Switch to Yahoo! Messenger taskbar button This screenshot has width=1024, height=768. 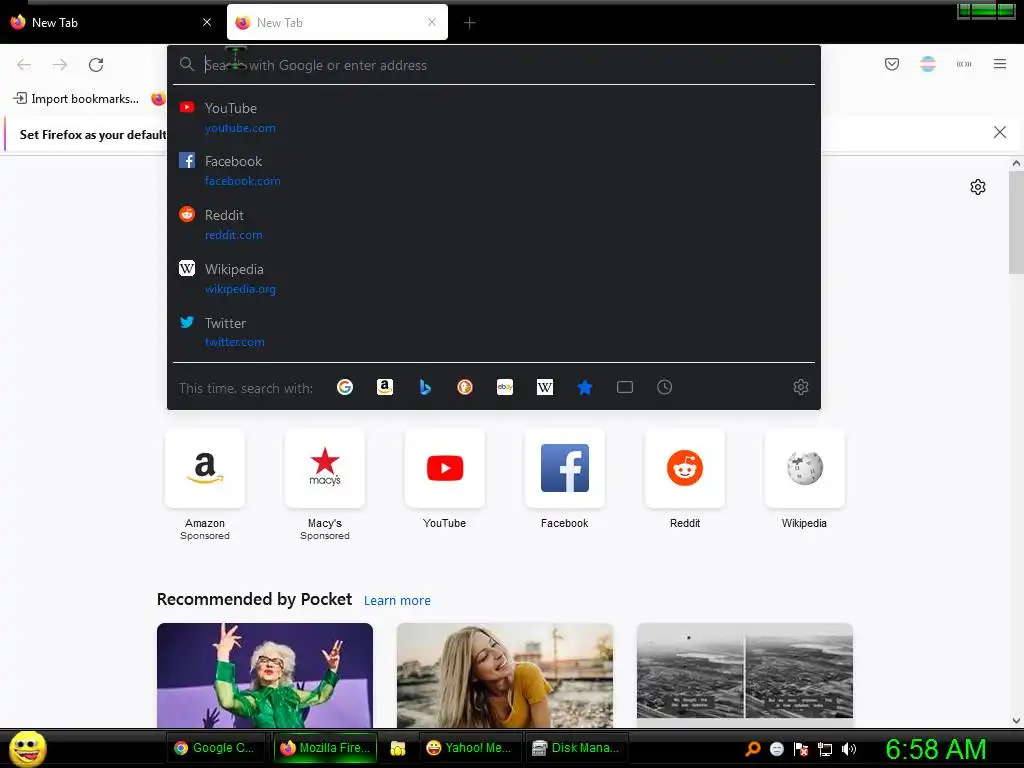470,748
